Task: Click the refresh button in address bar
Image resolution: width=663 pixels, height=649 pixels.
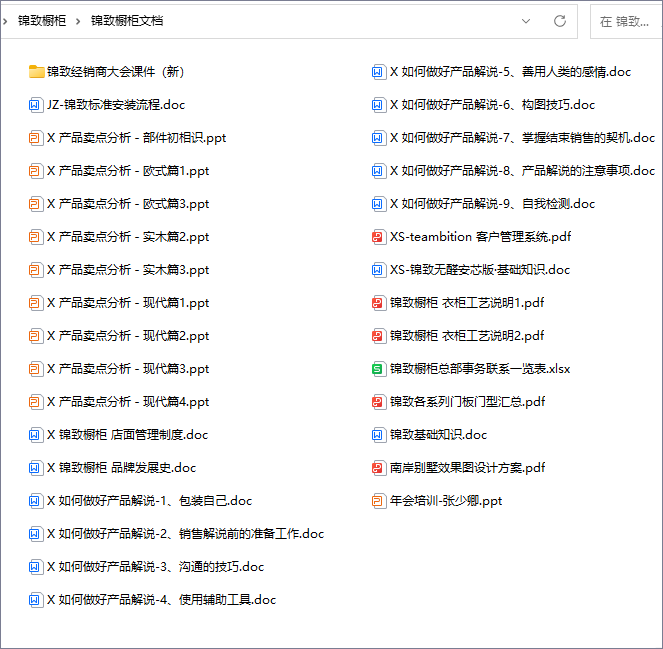Action: coord(560,20)
